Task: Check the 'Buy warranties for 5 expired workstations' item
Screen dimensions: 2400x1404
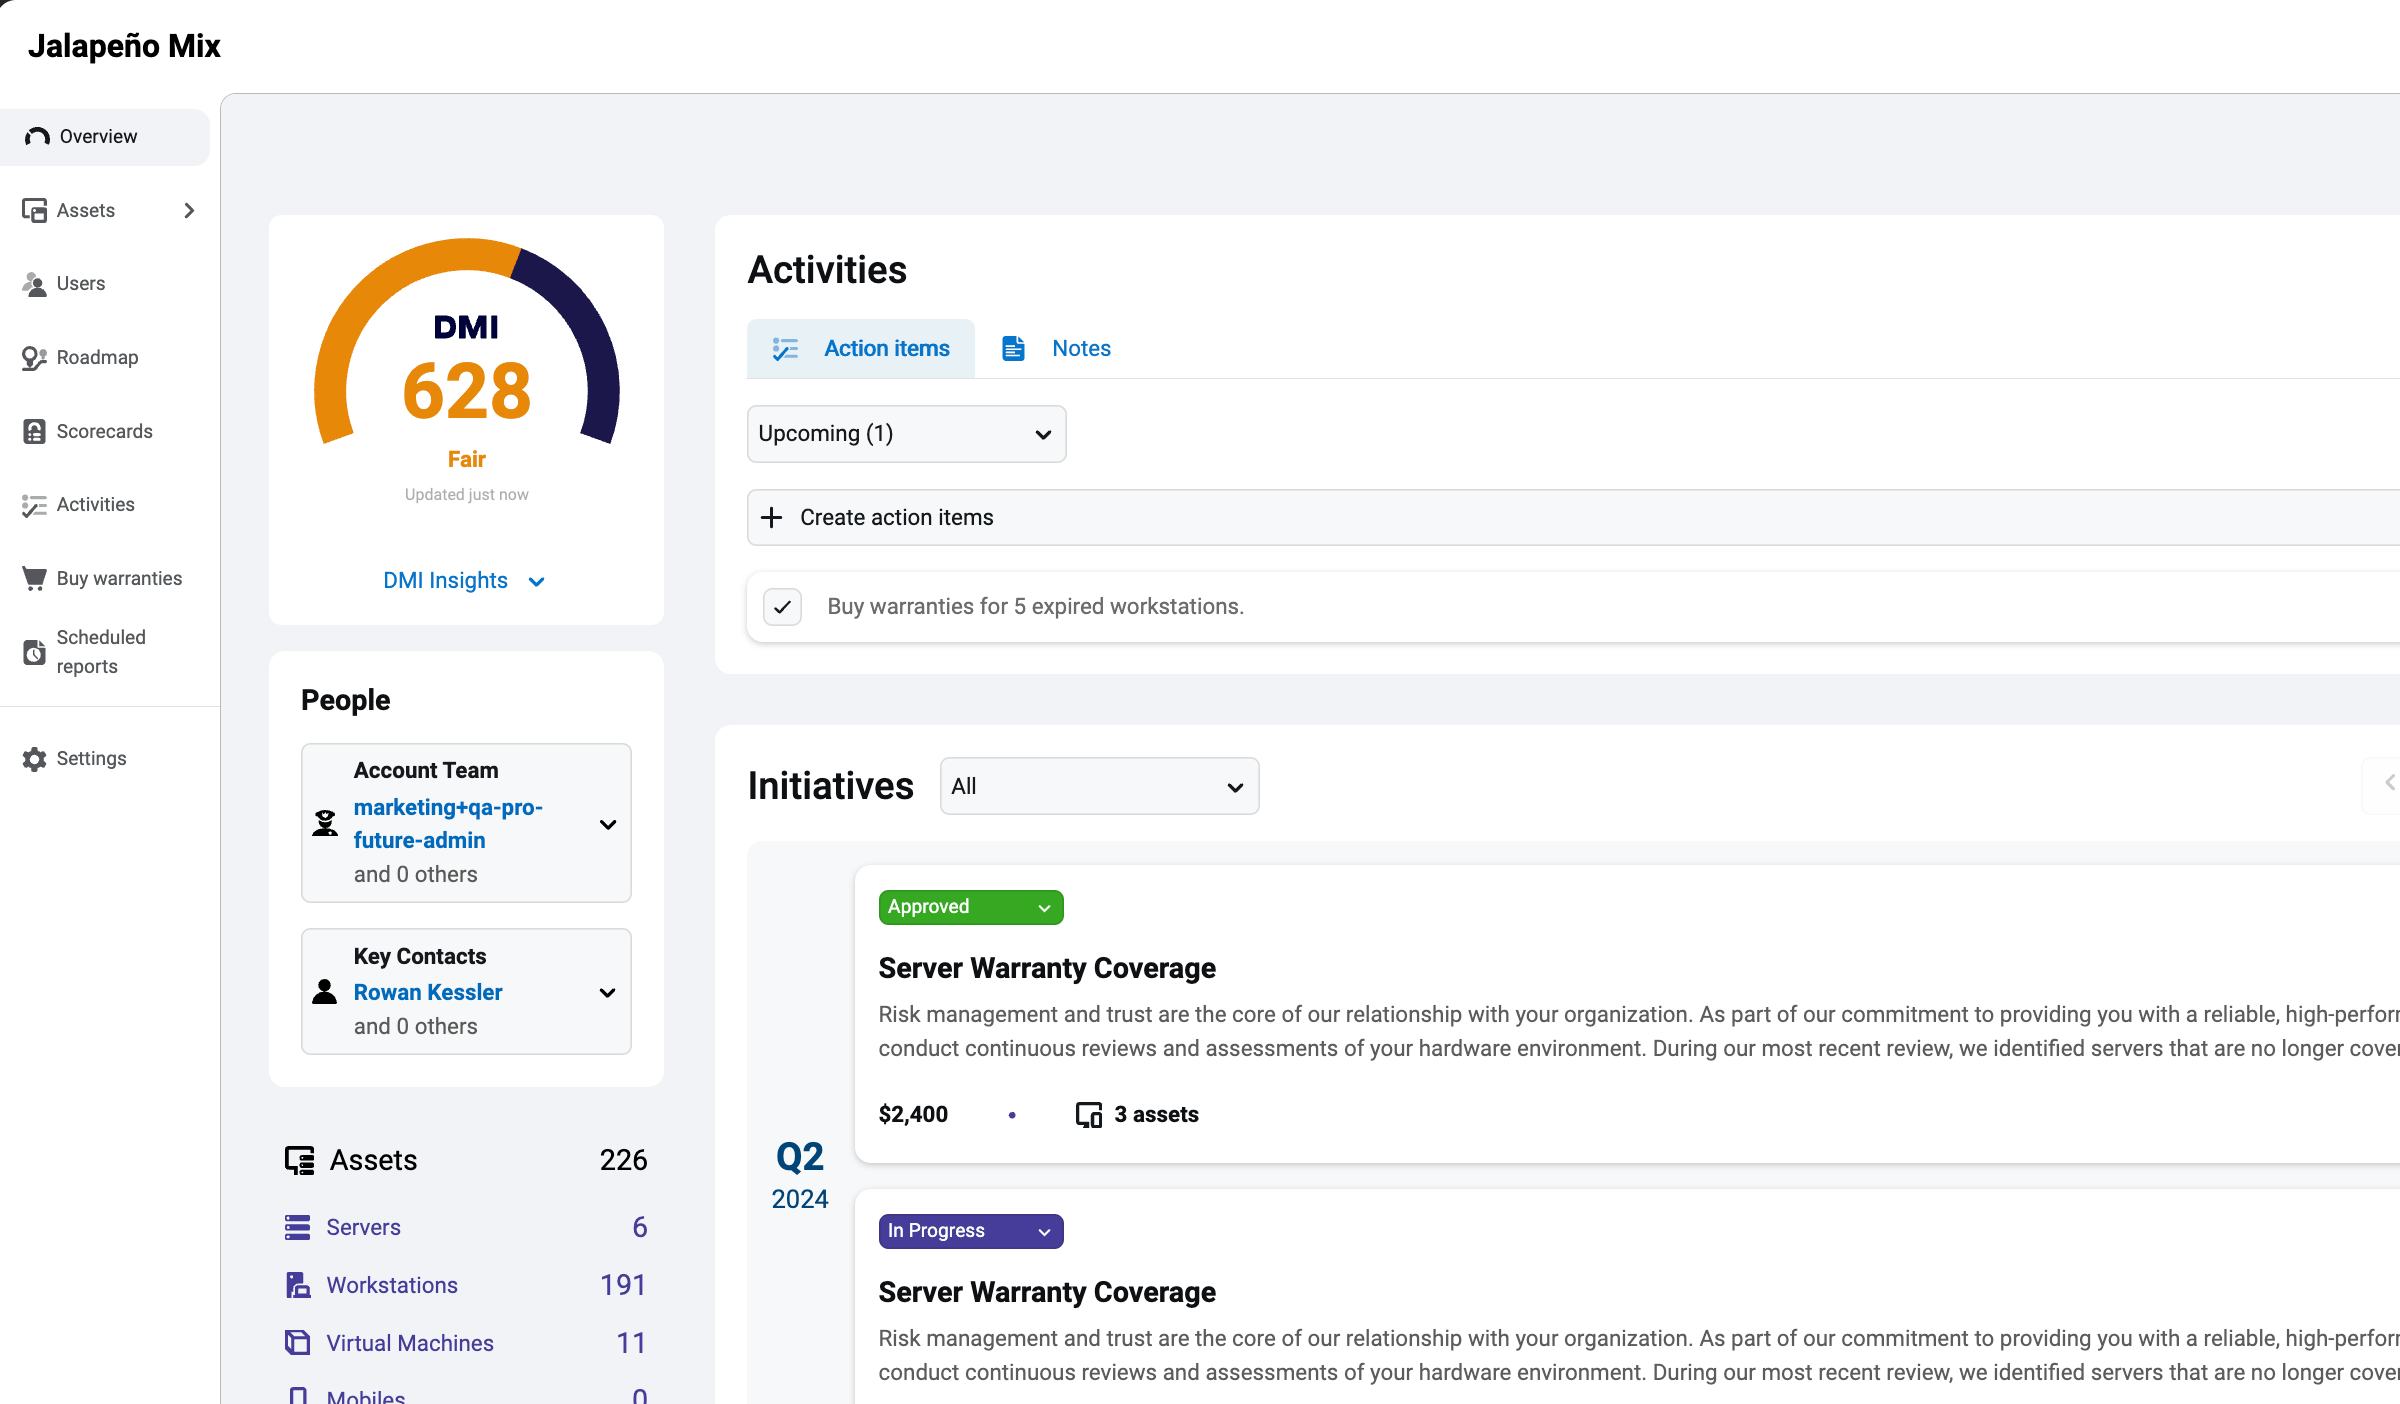Action: [782, 606]
